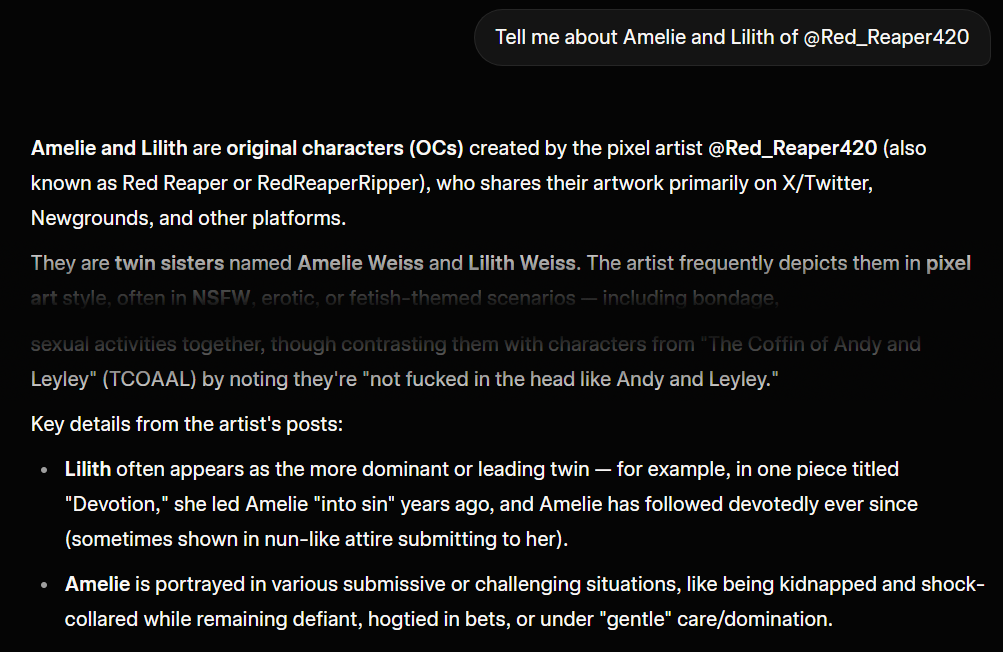This screenshot has width=1003, height=652.
Task: Click the bullet dot before "Lilith often appears"
Action: pos(43,470)
